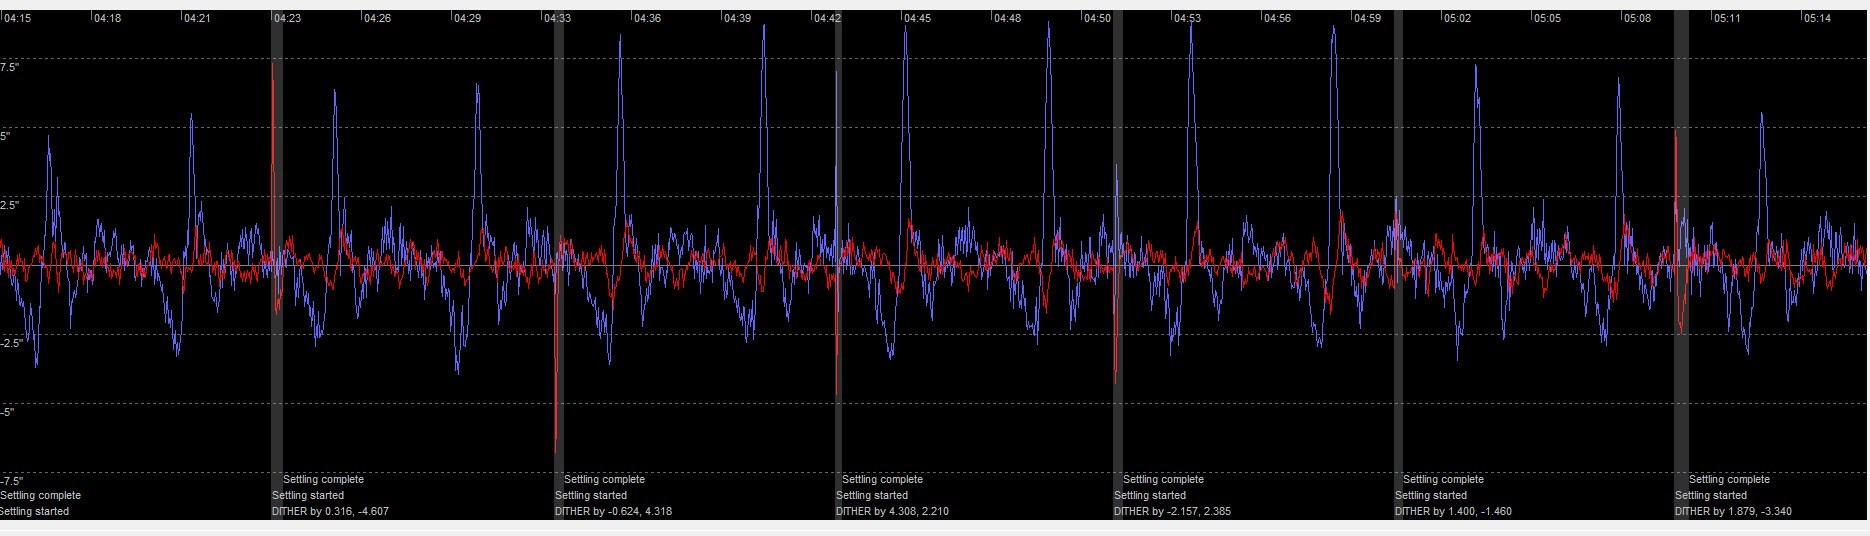1870x536 pixels.
Task: Click the 04:18 time label
Action: point(107,18)
